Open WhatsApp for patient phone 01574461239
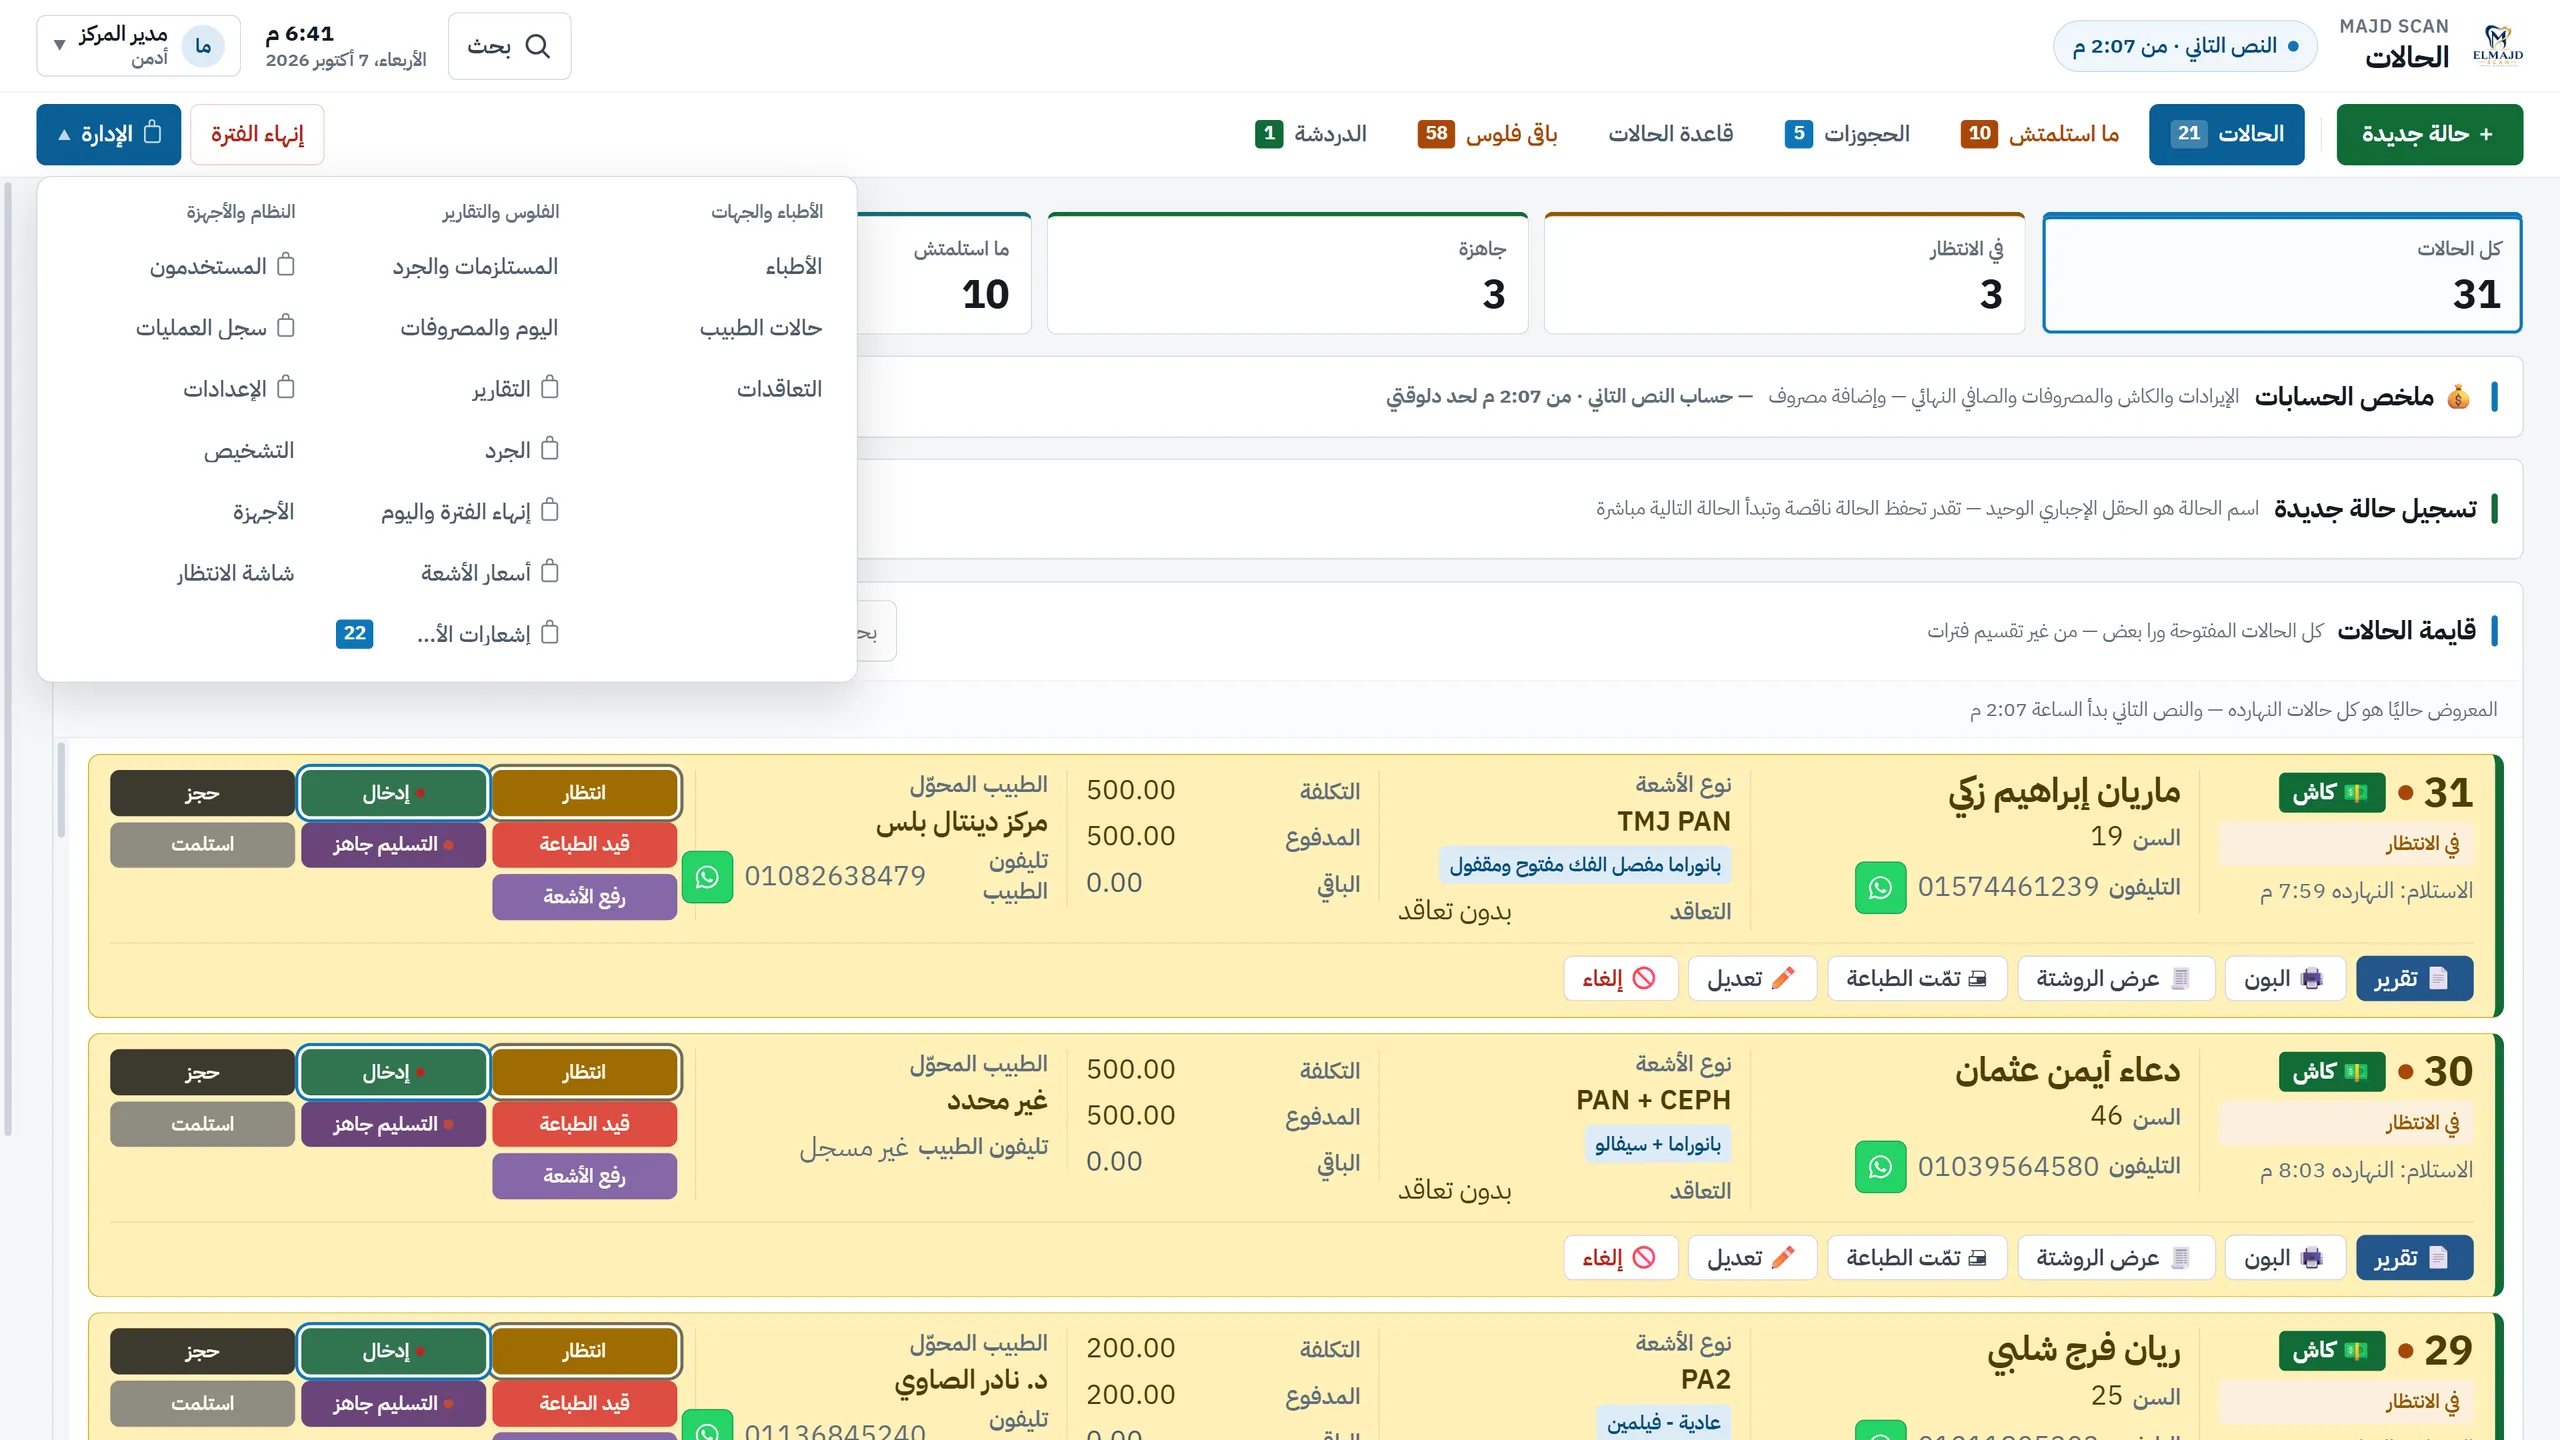The width and height of the screenshot is (2560, 1440). point(1880,887)
